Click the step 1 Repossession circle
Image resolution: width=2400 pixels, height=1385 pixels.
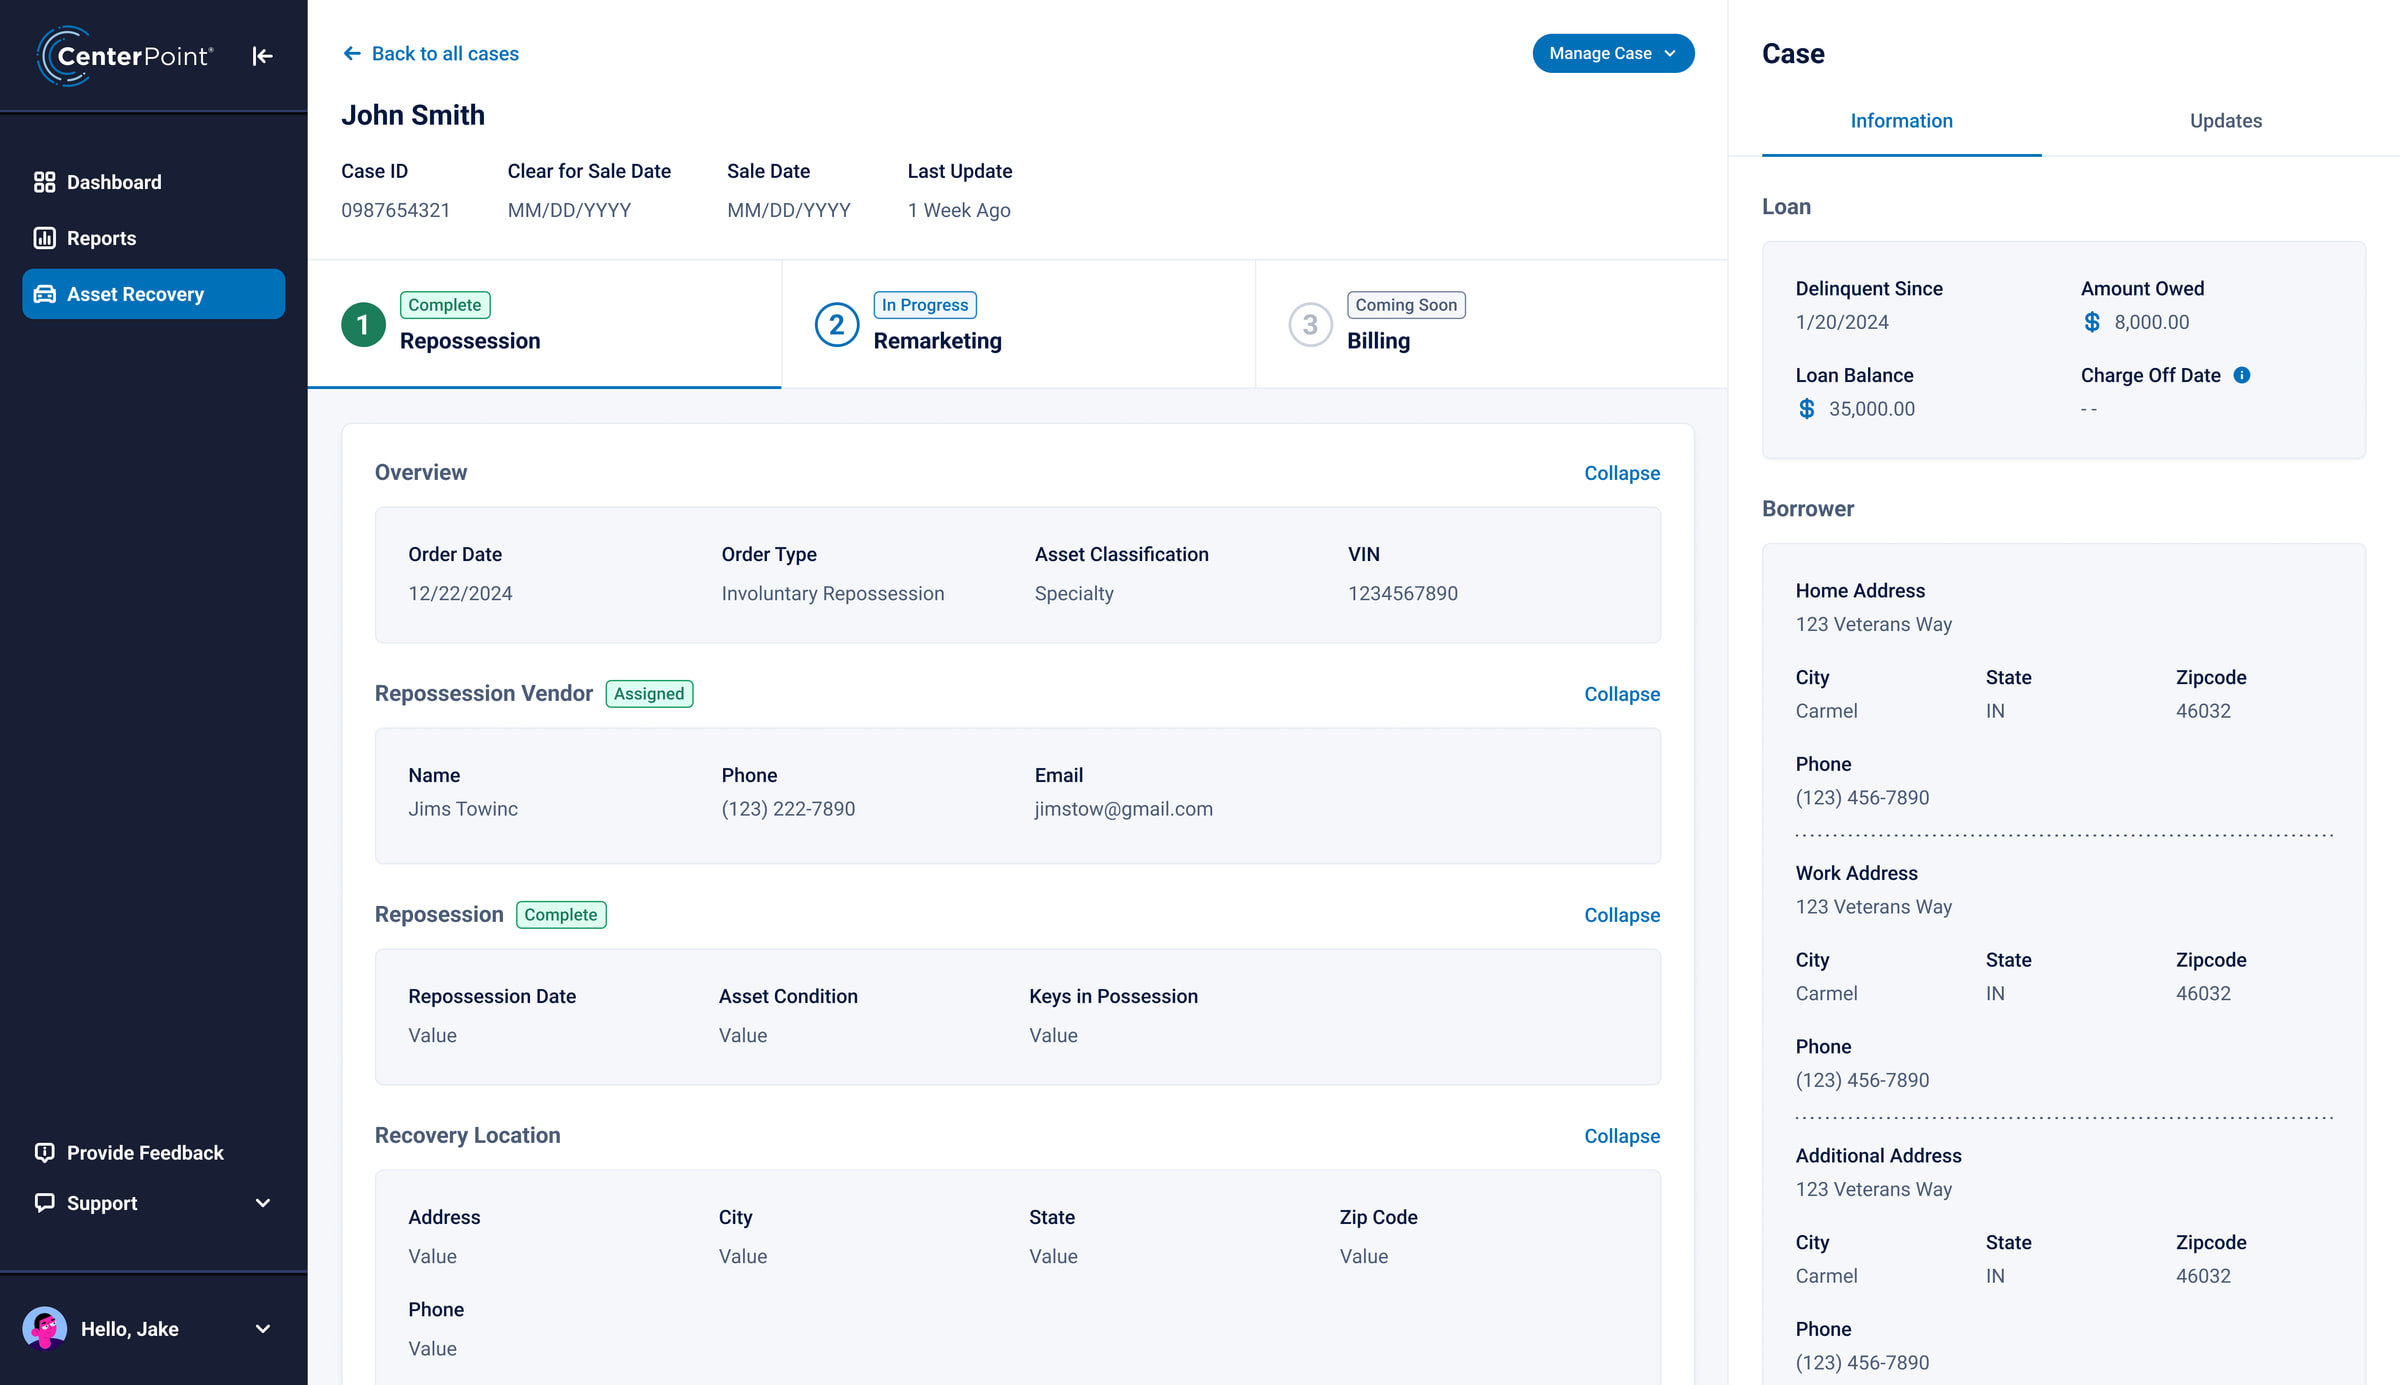(x=363, y=325)
